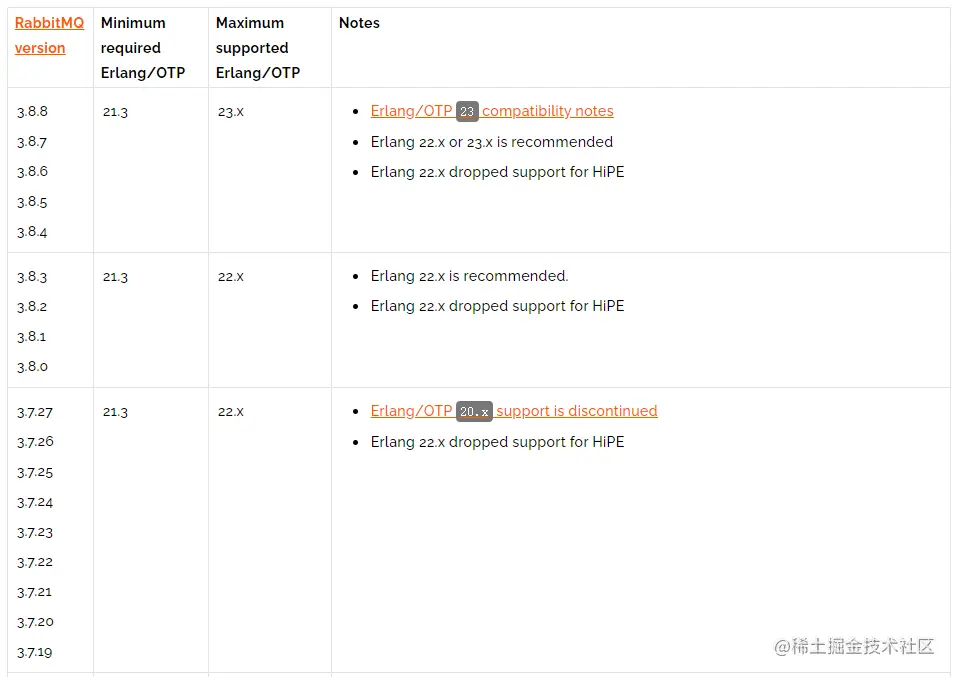Click version 3.7.19 entry

[35, 653]
